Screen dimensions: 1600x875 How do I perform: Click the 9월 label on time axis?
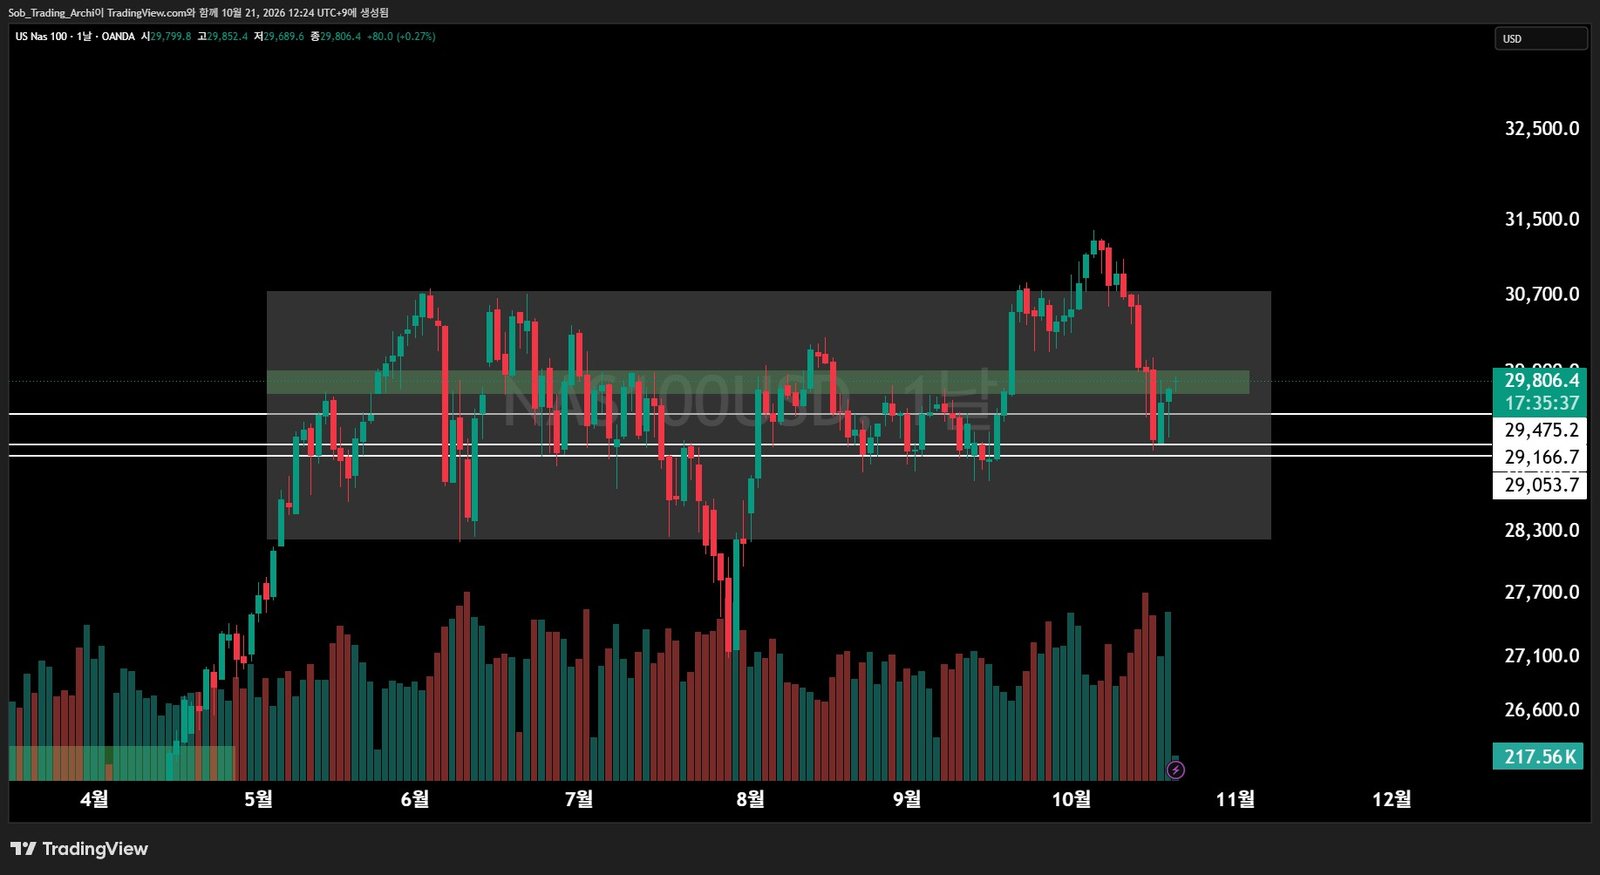[x=907, y=799]
